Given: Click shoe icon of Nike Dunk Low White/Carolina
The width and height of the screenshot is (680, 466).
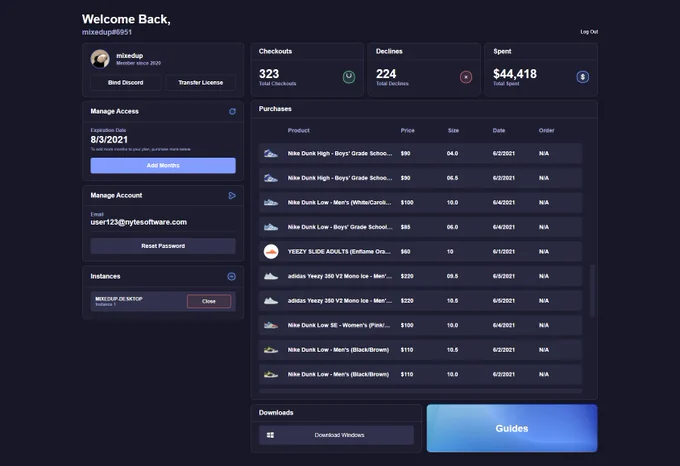Looking at the screenshot, I should (x=271, y=202).
